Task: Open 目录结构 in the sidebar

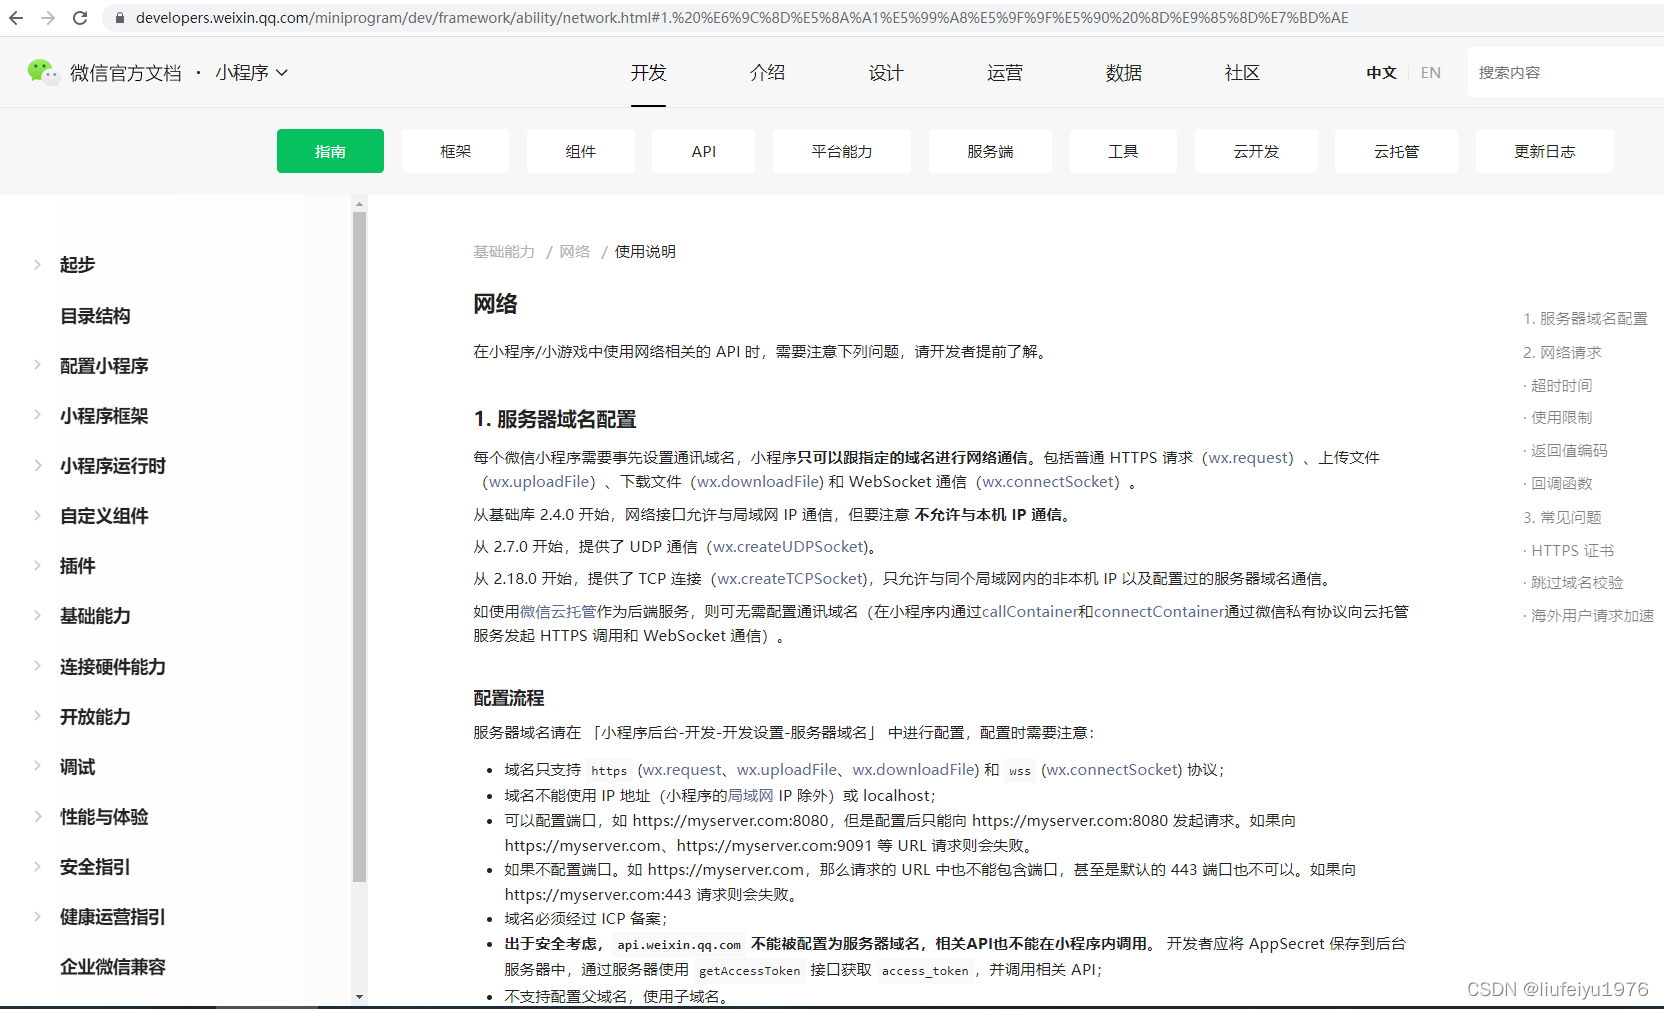Action: click(x=95, y=316)
